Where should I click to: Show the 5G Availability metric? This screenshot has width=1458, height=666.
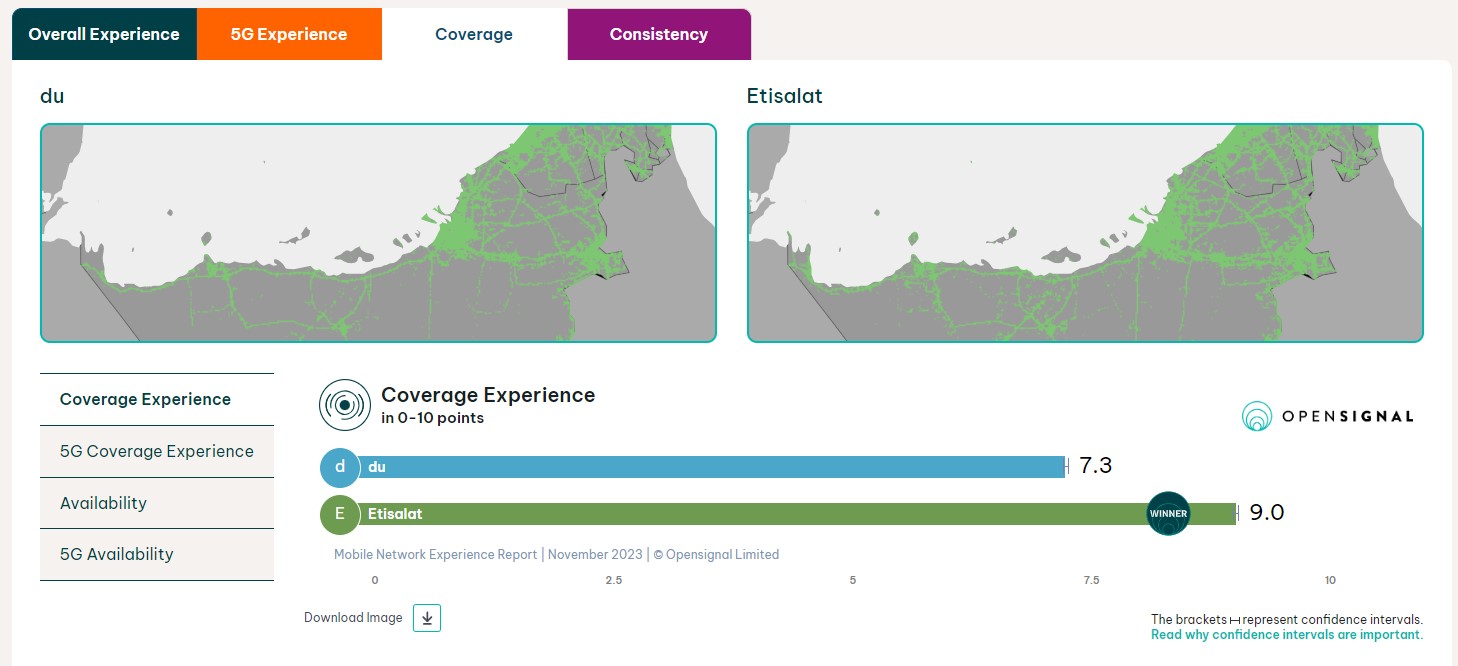pyautogui.click(x=117, y=554)
